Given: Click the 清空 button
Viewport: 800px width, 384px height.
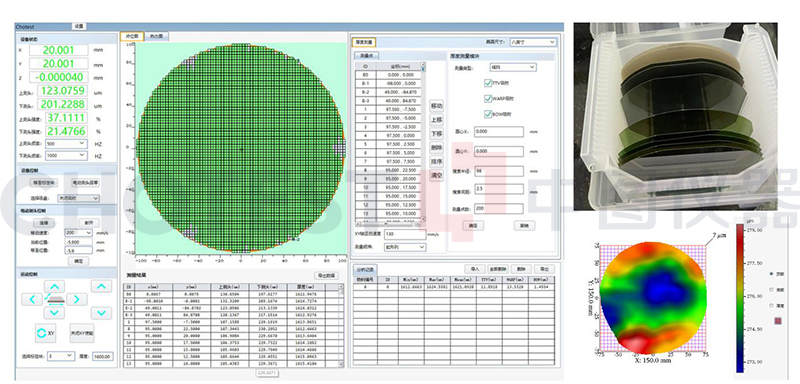Looking at the screenshot, I should tap(437, 175).
